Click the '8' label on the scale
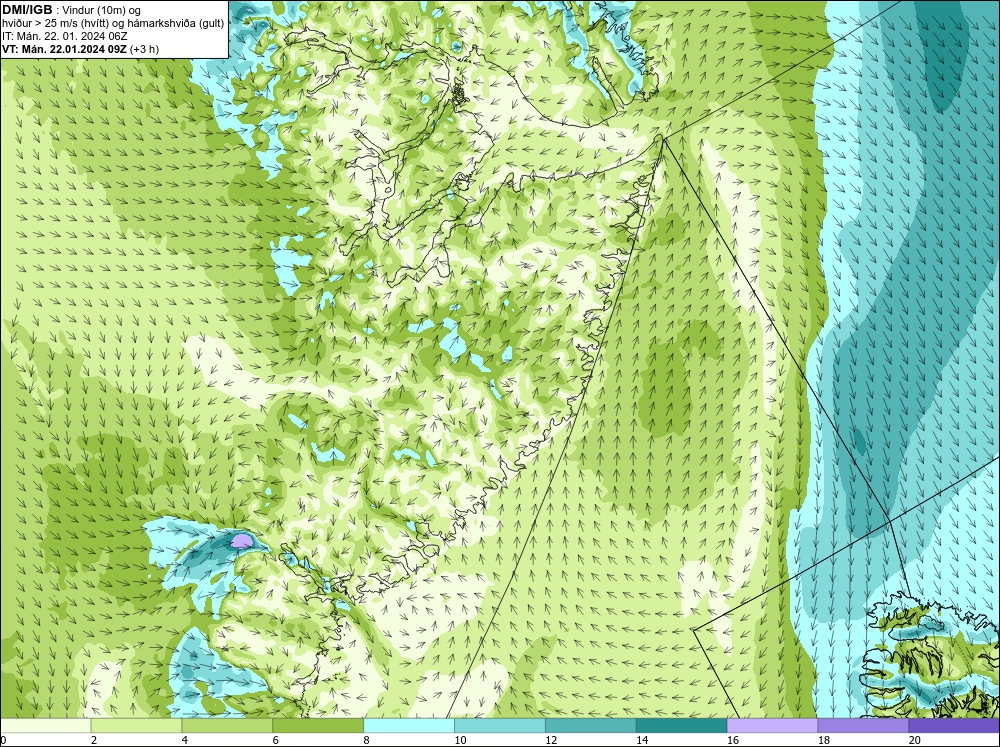Viewport: 1000px width, 747px height. tap(367, 740)
